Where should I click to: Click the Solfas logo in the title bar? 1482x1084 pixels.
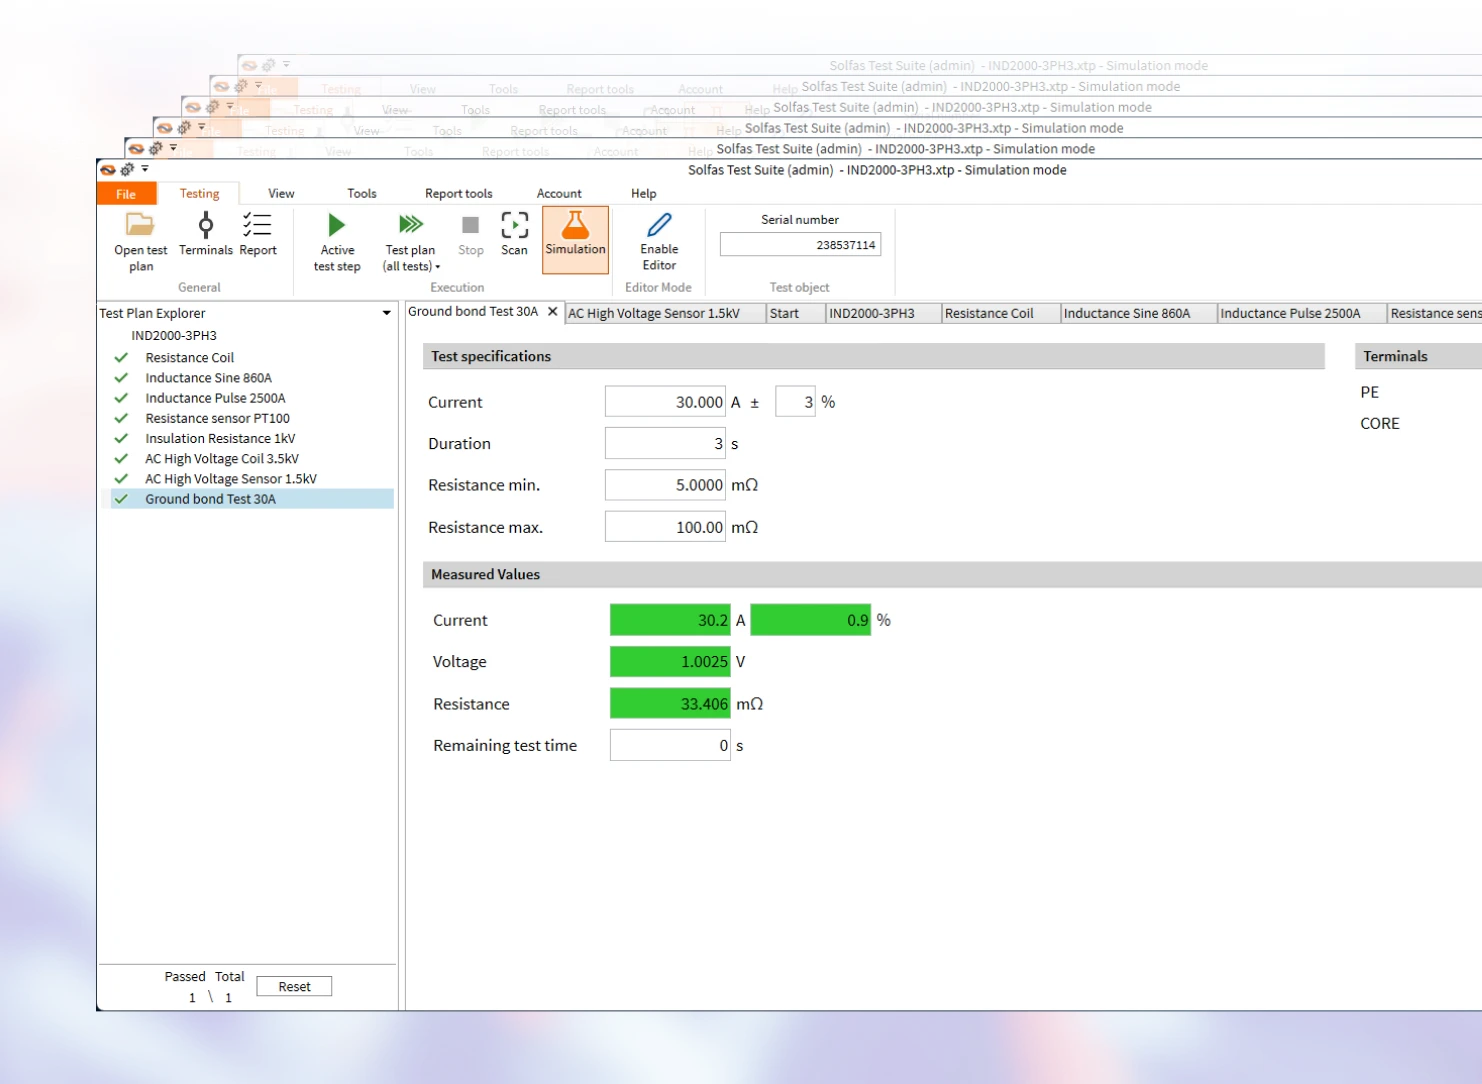[107, 170]
